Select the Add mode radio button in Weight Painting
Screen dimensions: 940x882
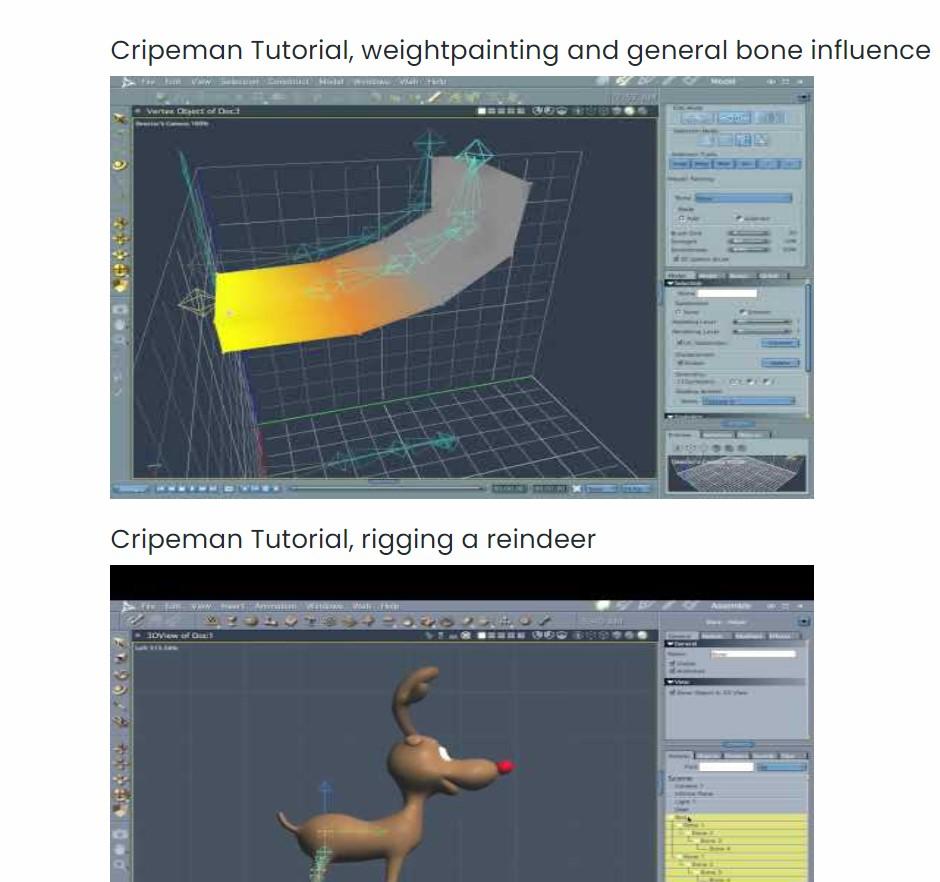coord(682,218)
